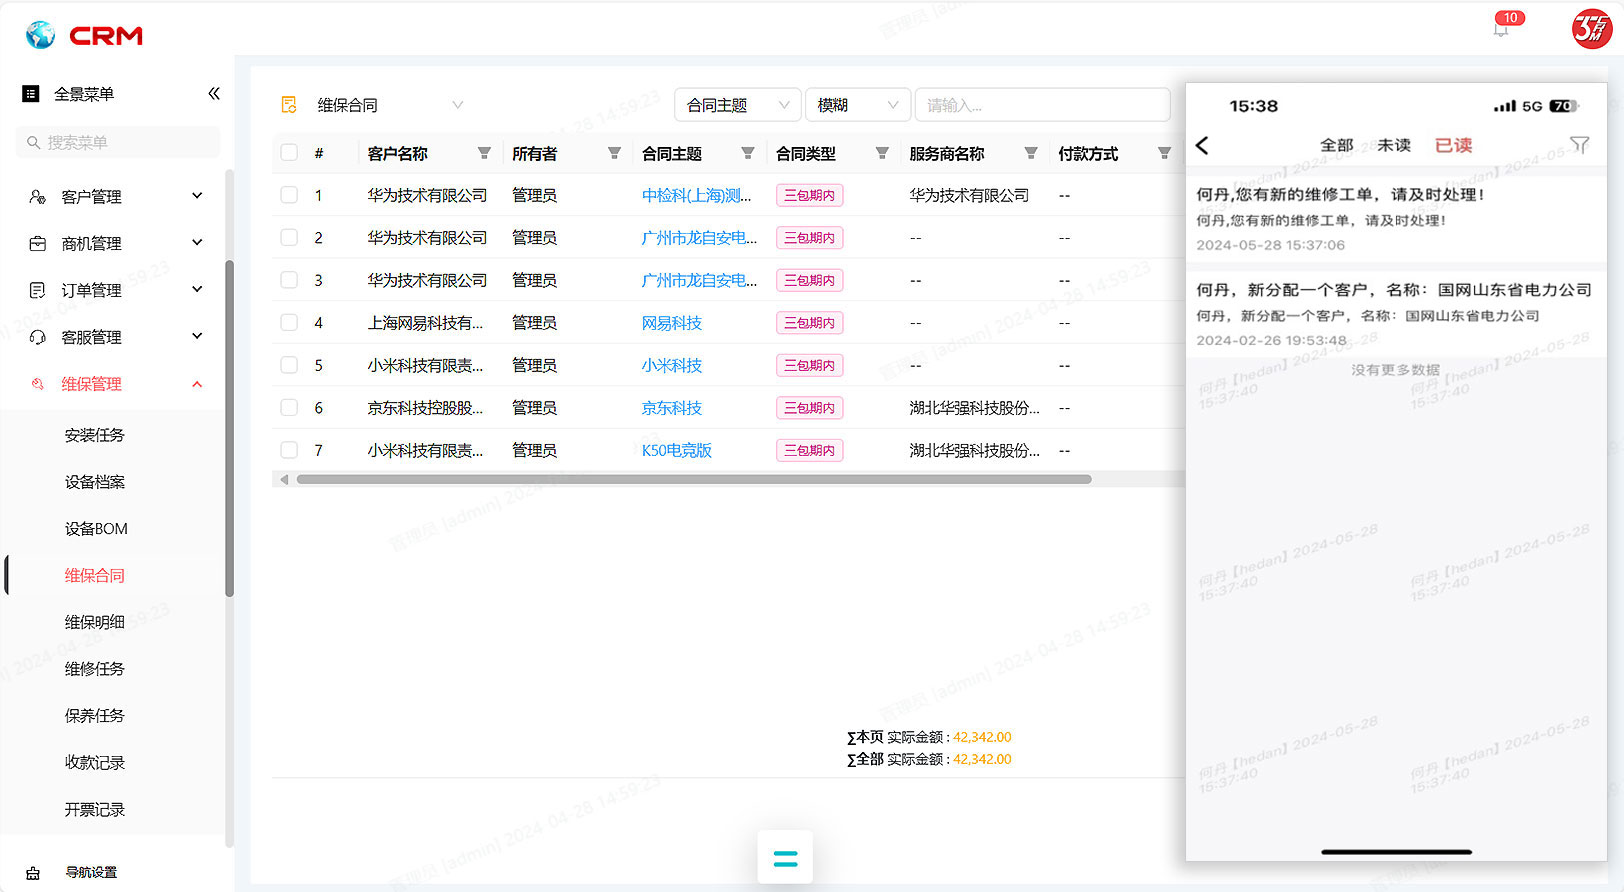The image size is (1624, 892).
Task: Click the 订单管理 document icon
Action: [x=38, y=290]
